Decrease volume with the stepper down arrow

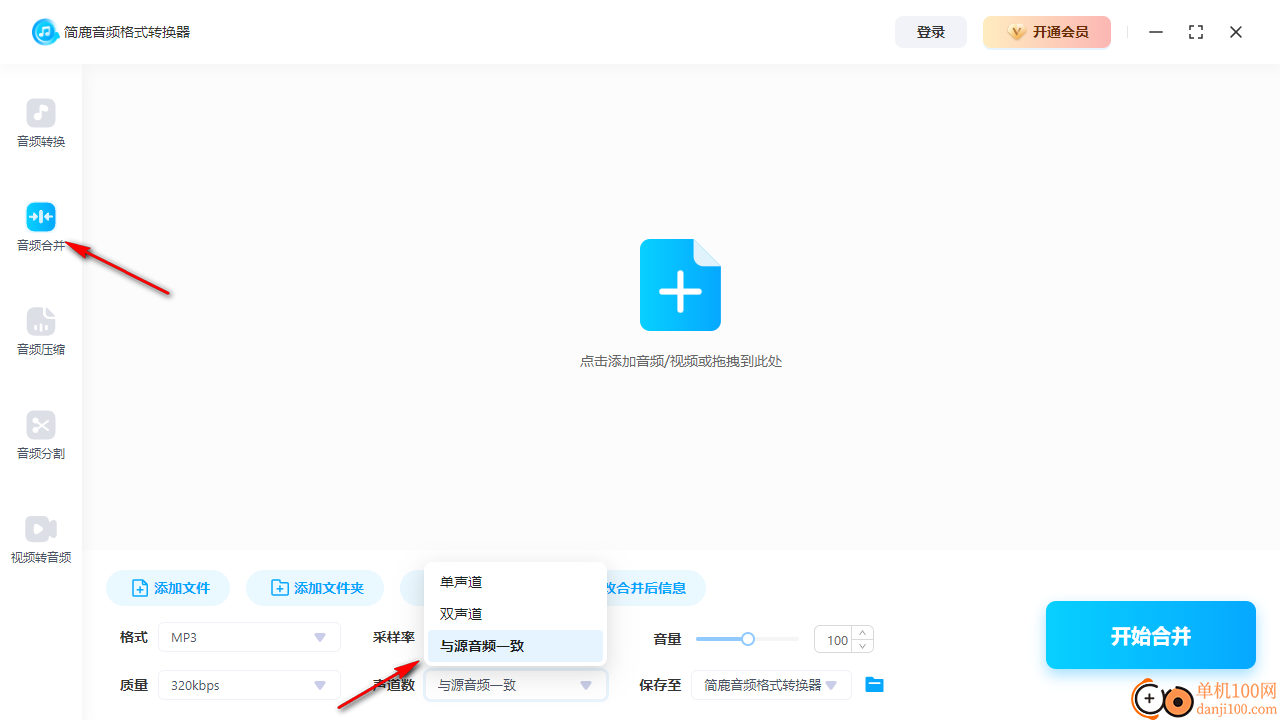(x=863, y=646)
